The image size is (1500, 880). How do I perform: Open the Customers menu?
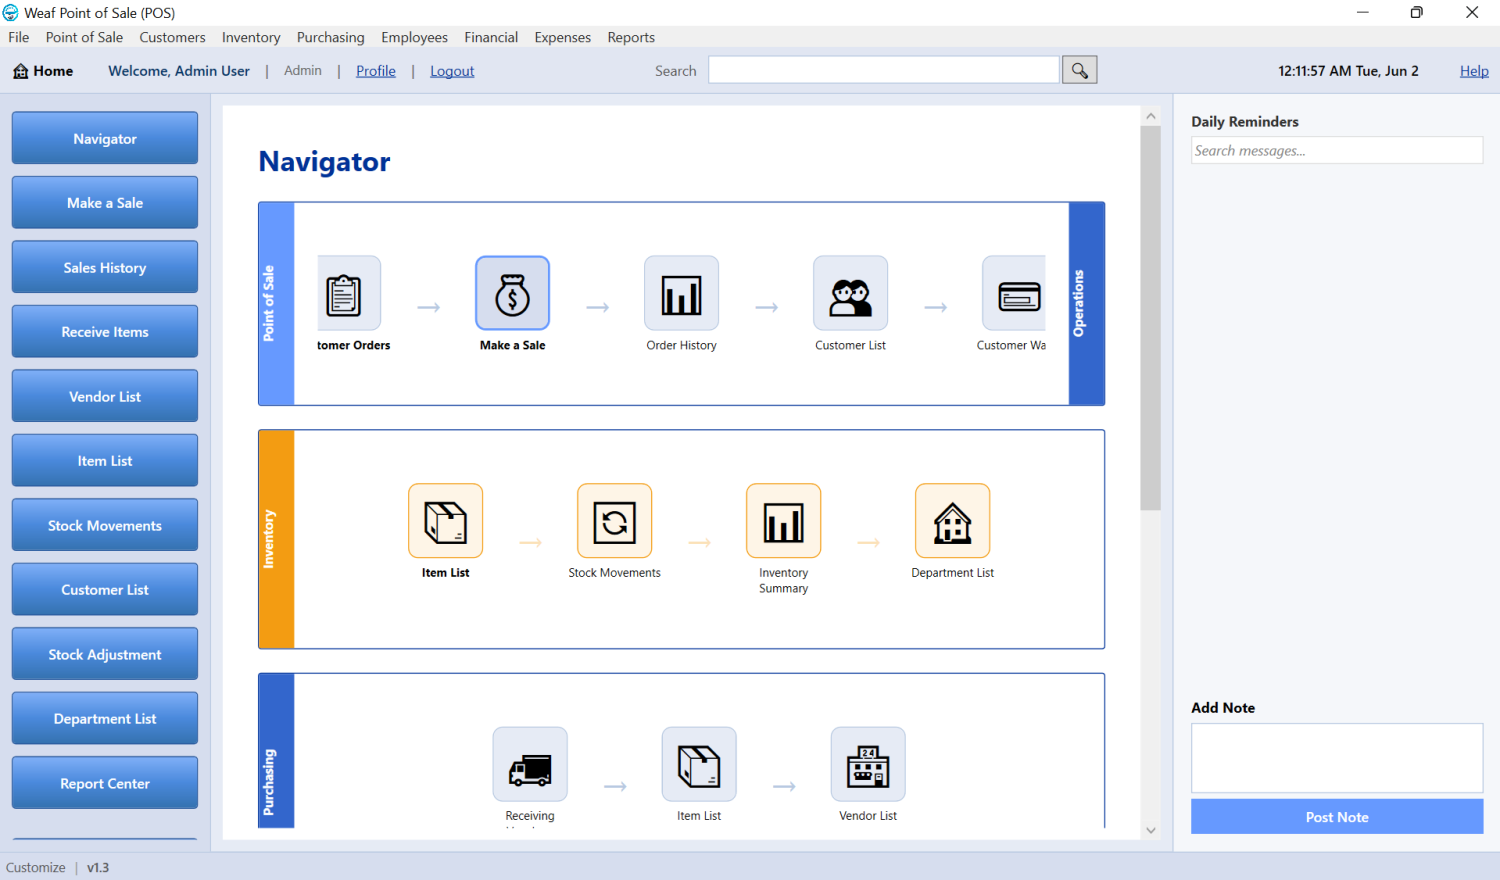[x=172, y=37]
